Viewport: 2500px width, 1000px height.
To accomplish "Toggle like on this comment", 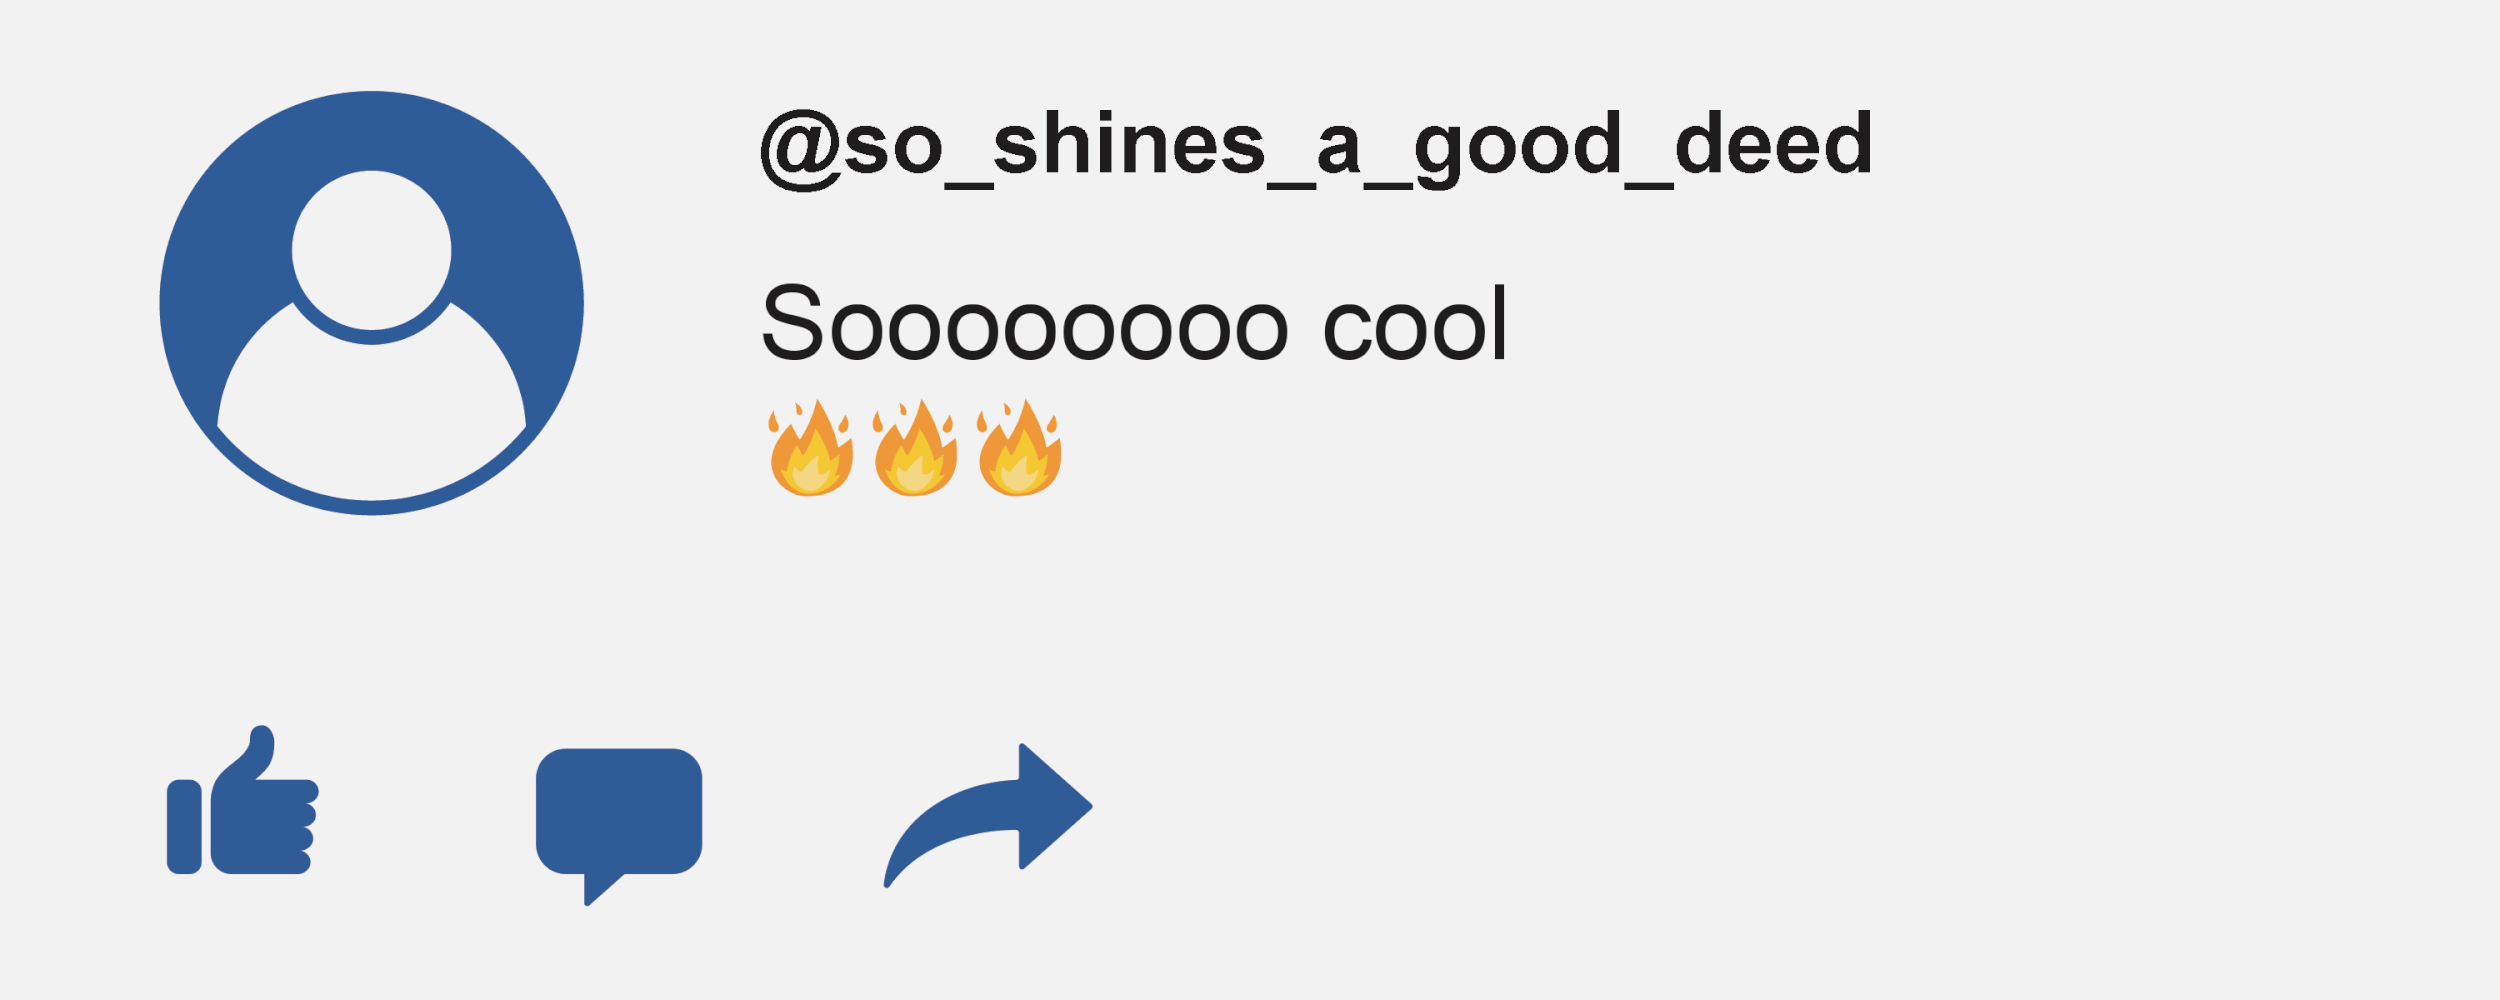I will tap(242, 800).
